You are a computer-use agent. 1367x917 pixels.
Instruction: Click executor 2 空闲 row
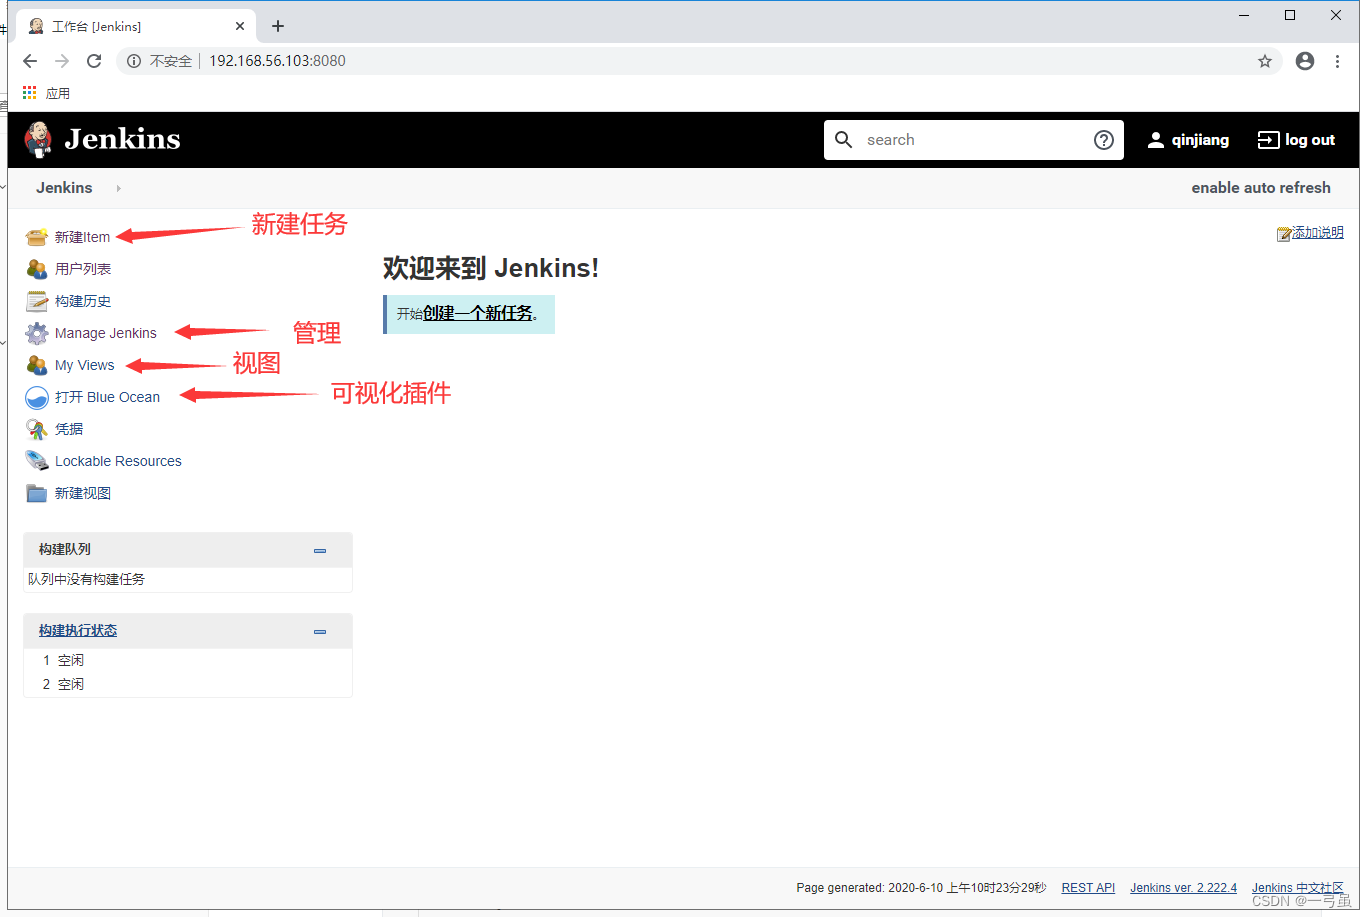188,684
